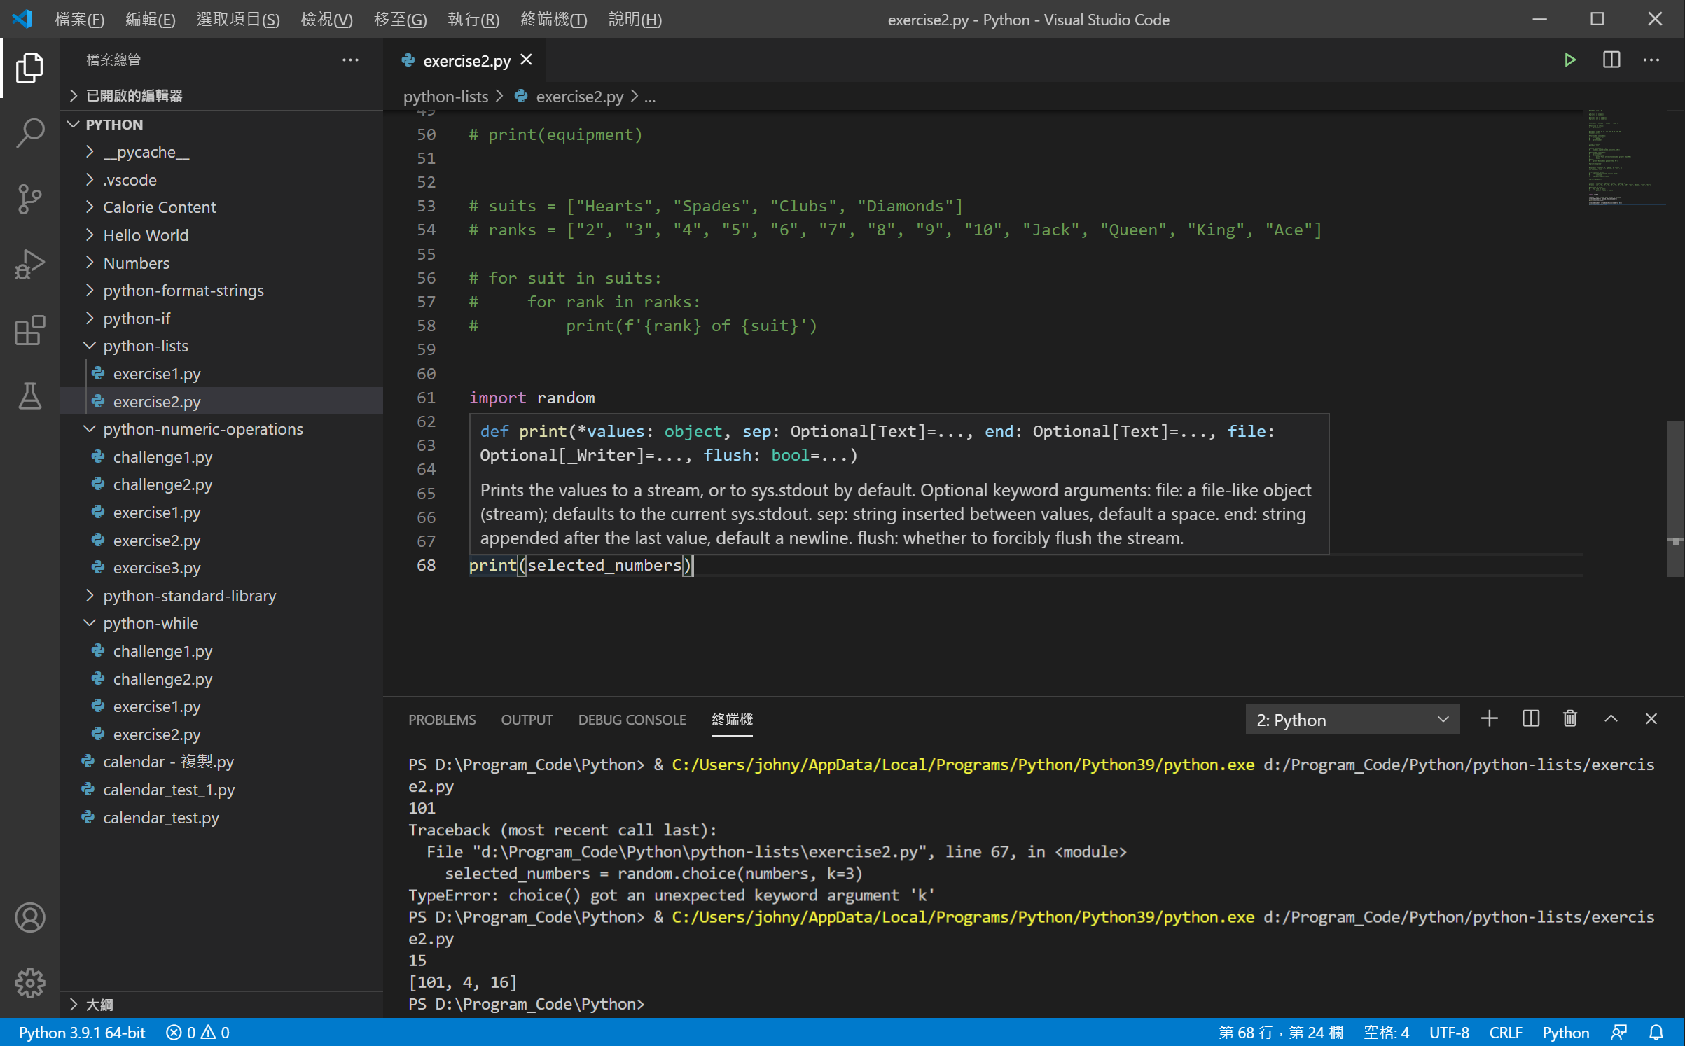
Task: Switch to the DEBUG CONSOLE tab
Action: click(631, 719)
